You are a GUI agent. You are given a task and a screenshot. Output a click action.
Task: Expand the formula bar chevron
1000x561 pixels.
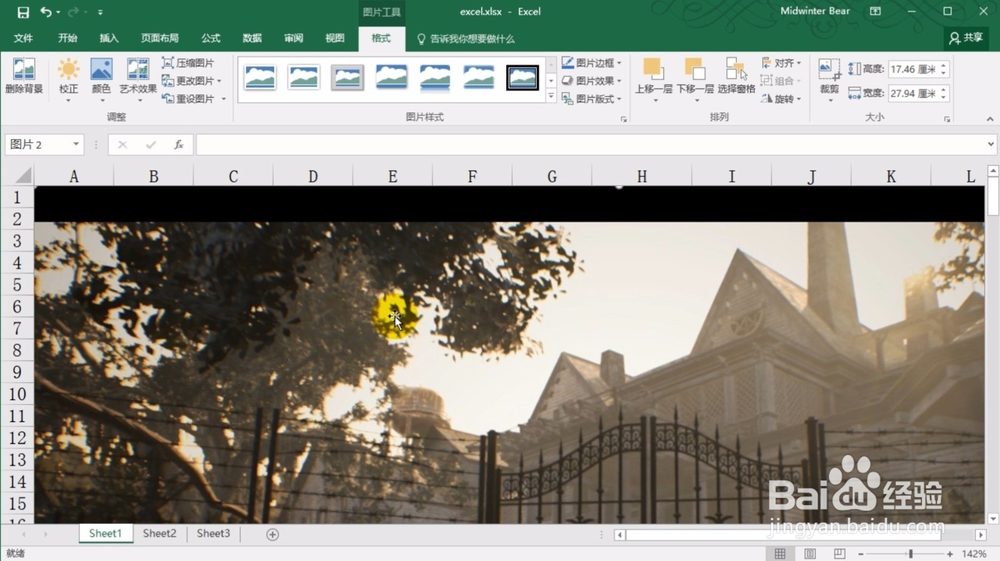990,144
